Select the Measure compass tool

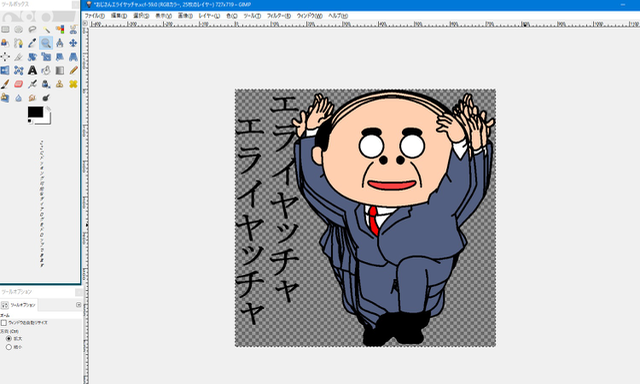point(60,43)
